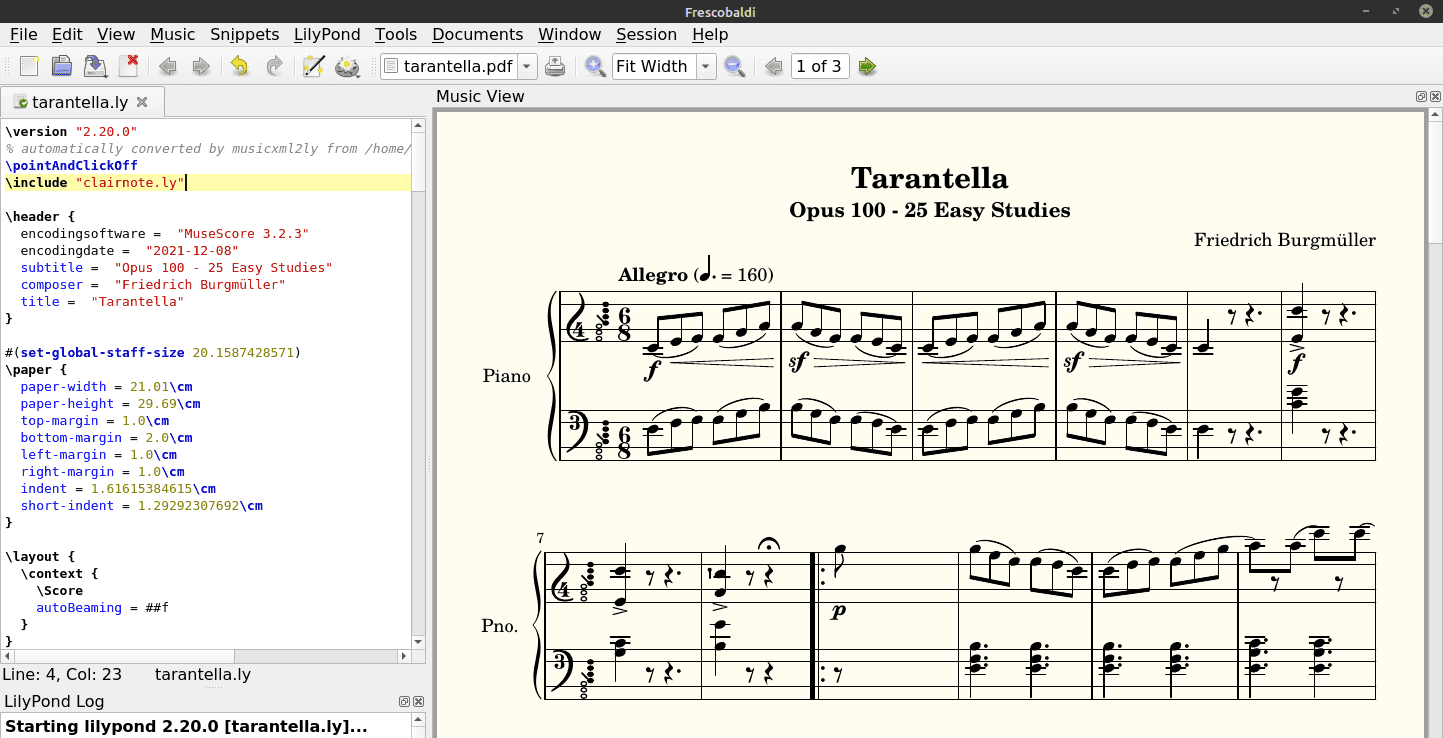
Task: Open the Fit Width zoom dropdown
Action: tap(706, 66)
